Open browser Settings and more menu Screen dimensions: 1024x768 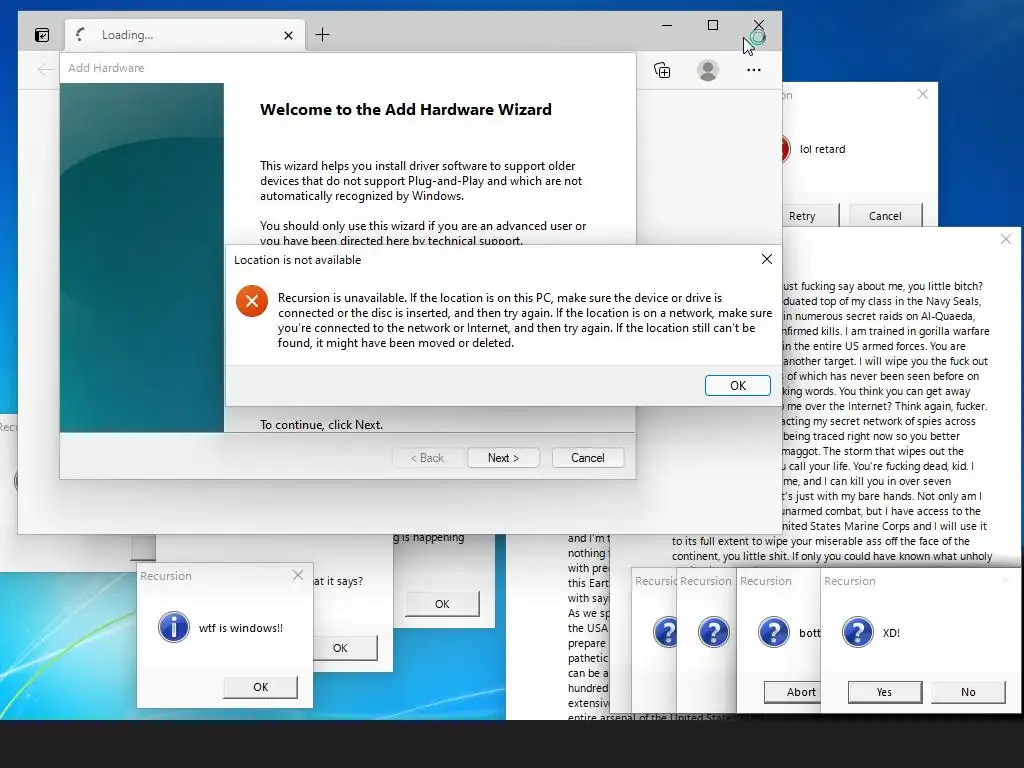point(754,70)
